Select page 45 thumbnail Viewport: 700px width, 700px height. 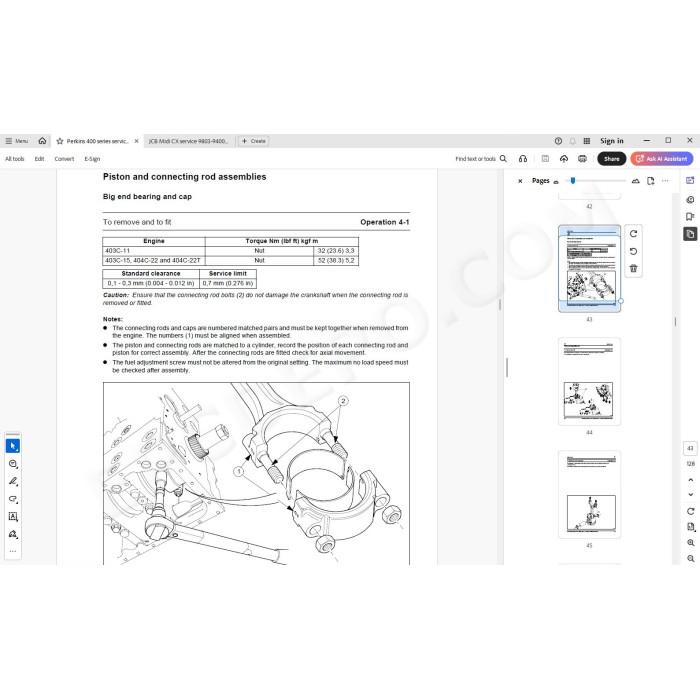[589, 495]
